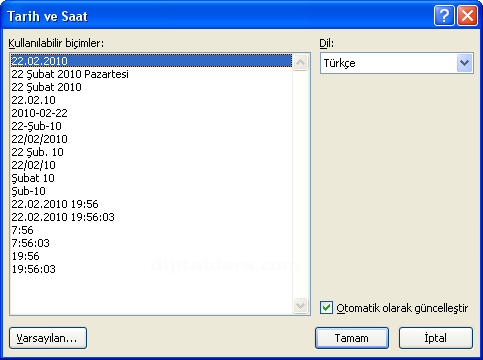Select format 2010-02-22
The width and height of the screenshot is (483, 360).
click(151, 113)
